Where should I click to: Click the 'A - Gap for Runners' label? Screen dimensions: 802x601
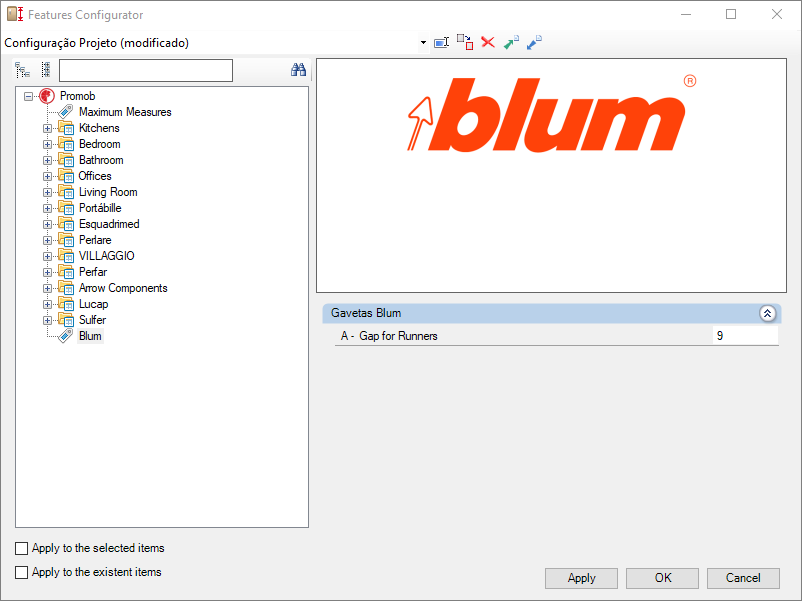(x=389, y=336)
